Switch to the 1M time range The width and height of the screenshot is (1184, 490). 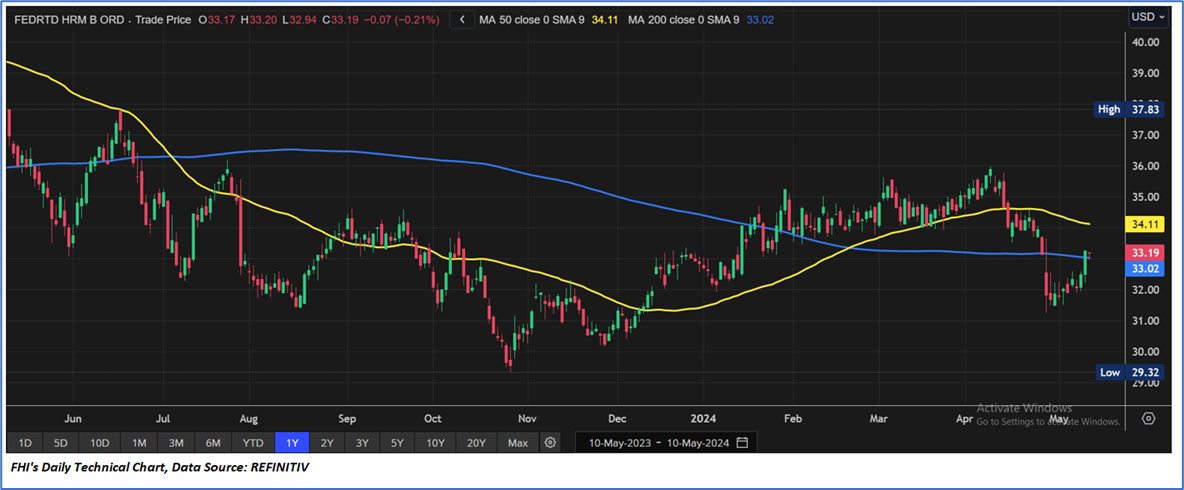139,442
